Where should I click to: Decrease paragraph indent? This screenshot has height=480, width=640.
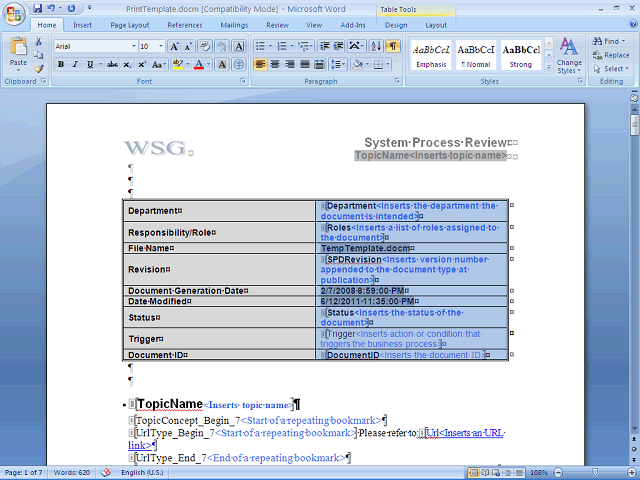point(324,47)
